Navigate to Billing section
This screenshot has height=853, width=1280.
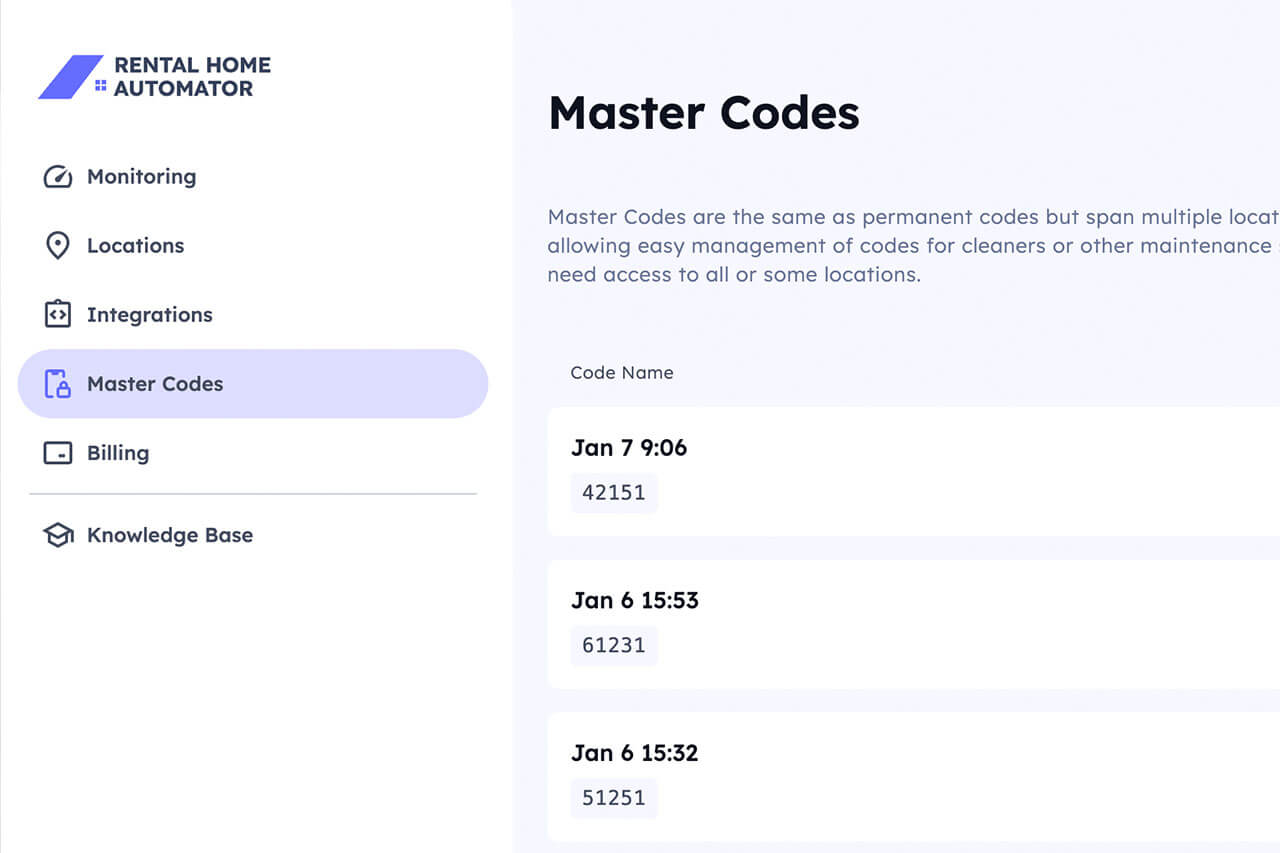[x=118, y=453]
